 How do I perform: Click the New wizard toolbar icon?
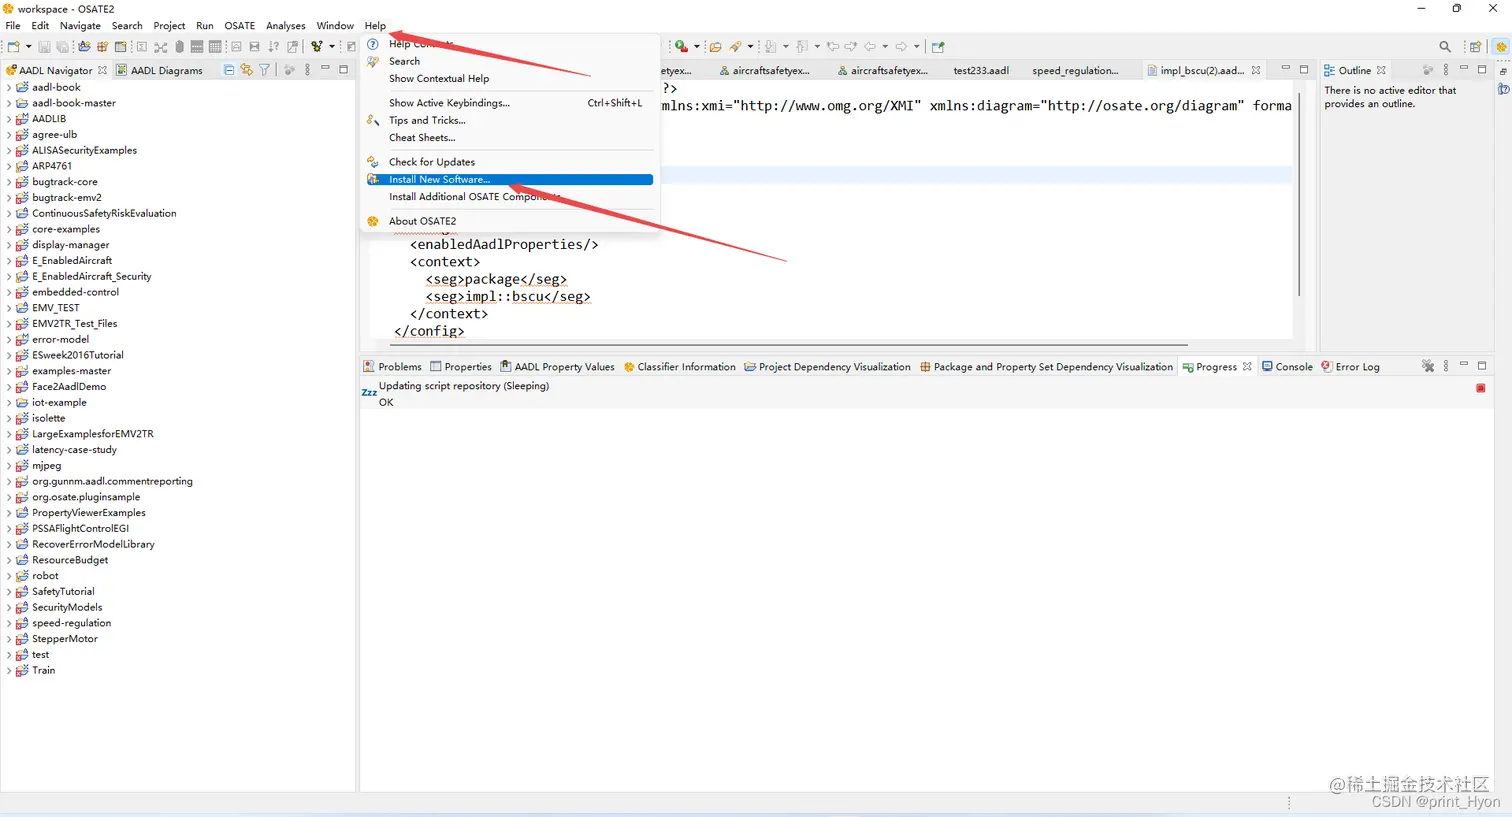pyautogui.click(x=13, y=46)
